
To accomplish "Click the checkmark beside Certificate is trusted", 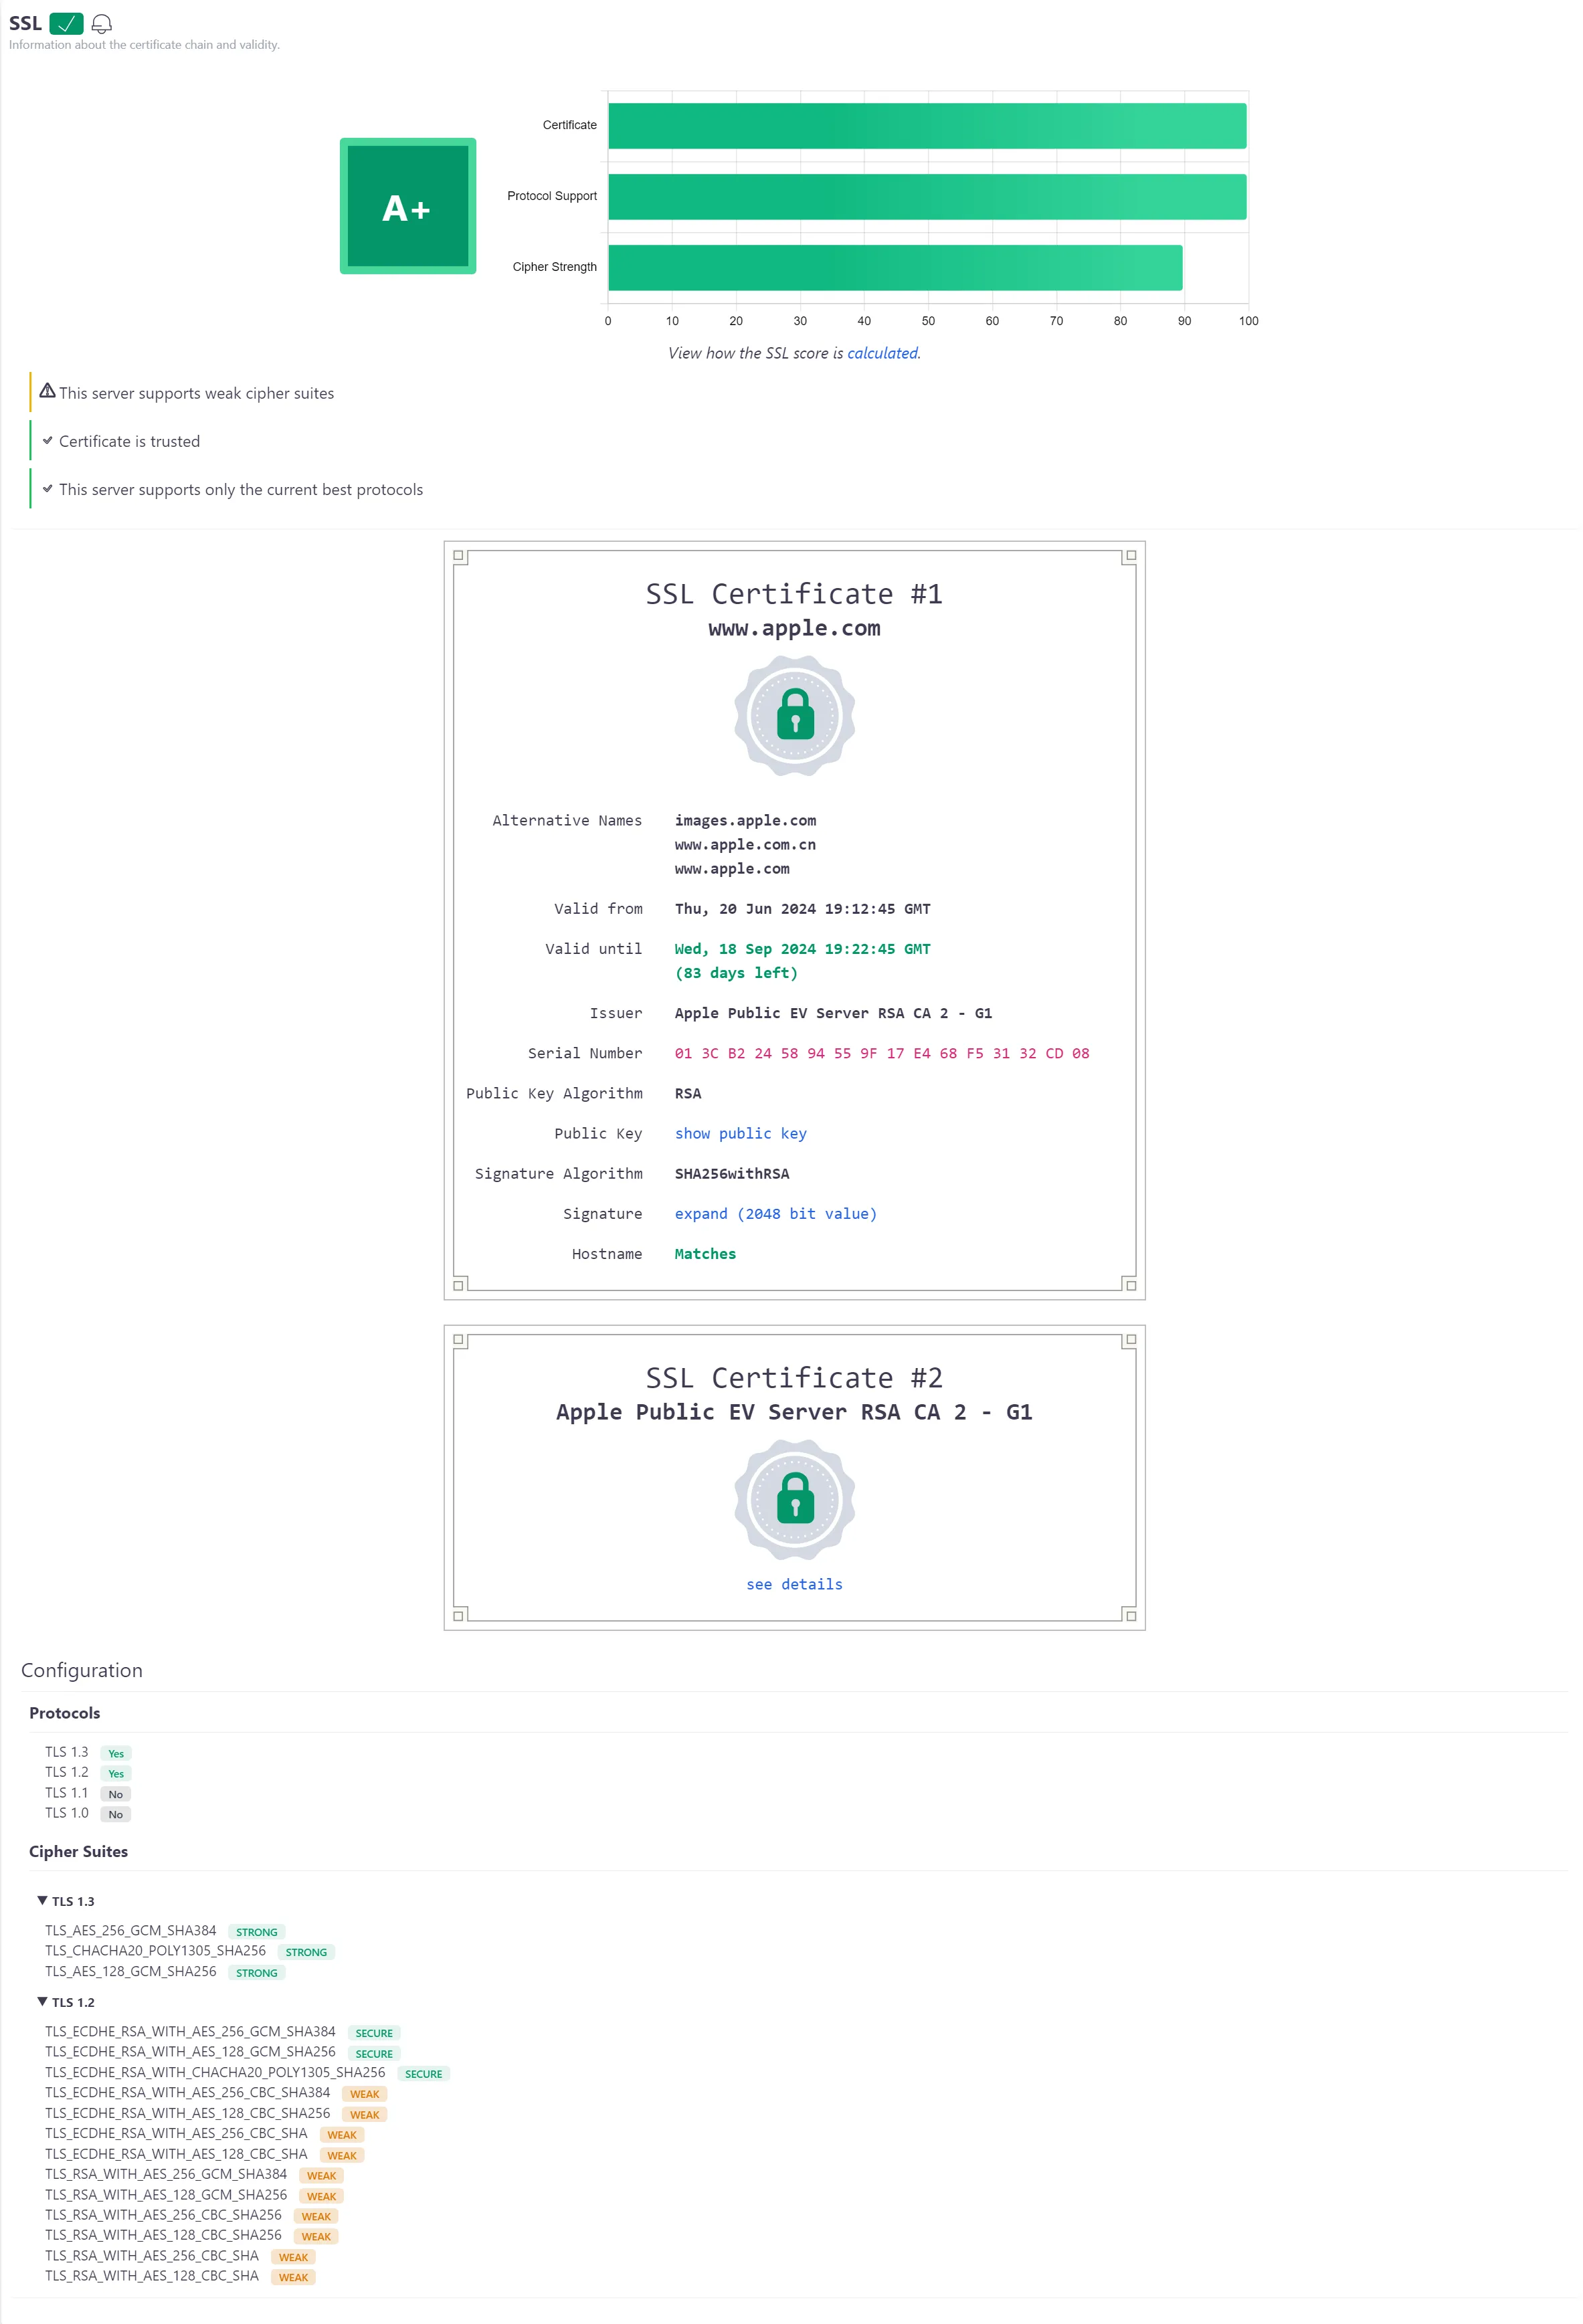I will [48, 440].
